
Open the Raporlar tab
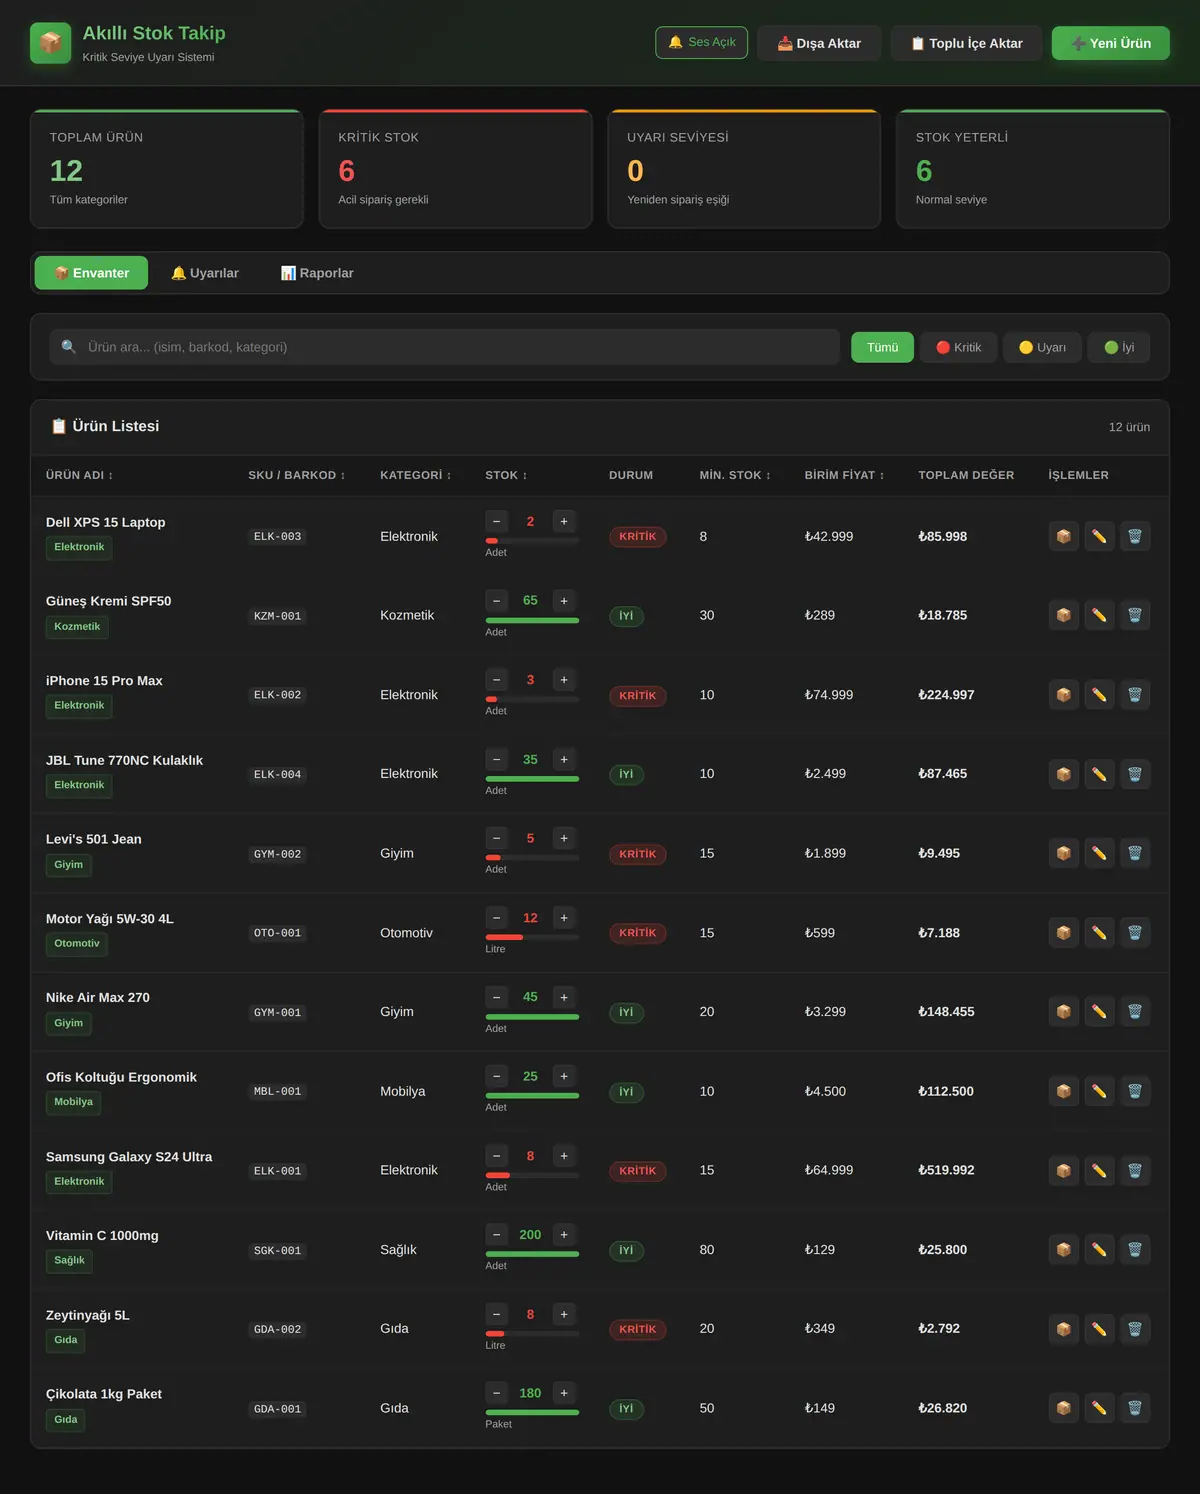coord(317,273)
